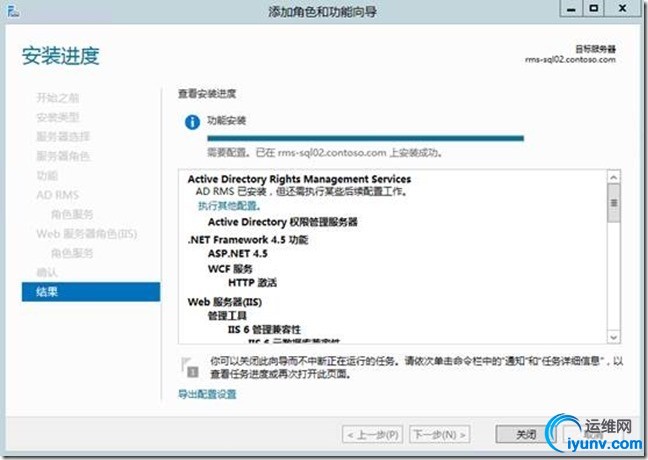This screenshot has height=460, width=648.
Task: Click the WCF 服务 entry
Action: tap(230, 269)
